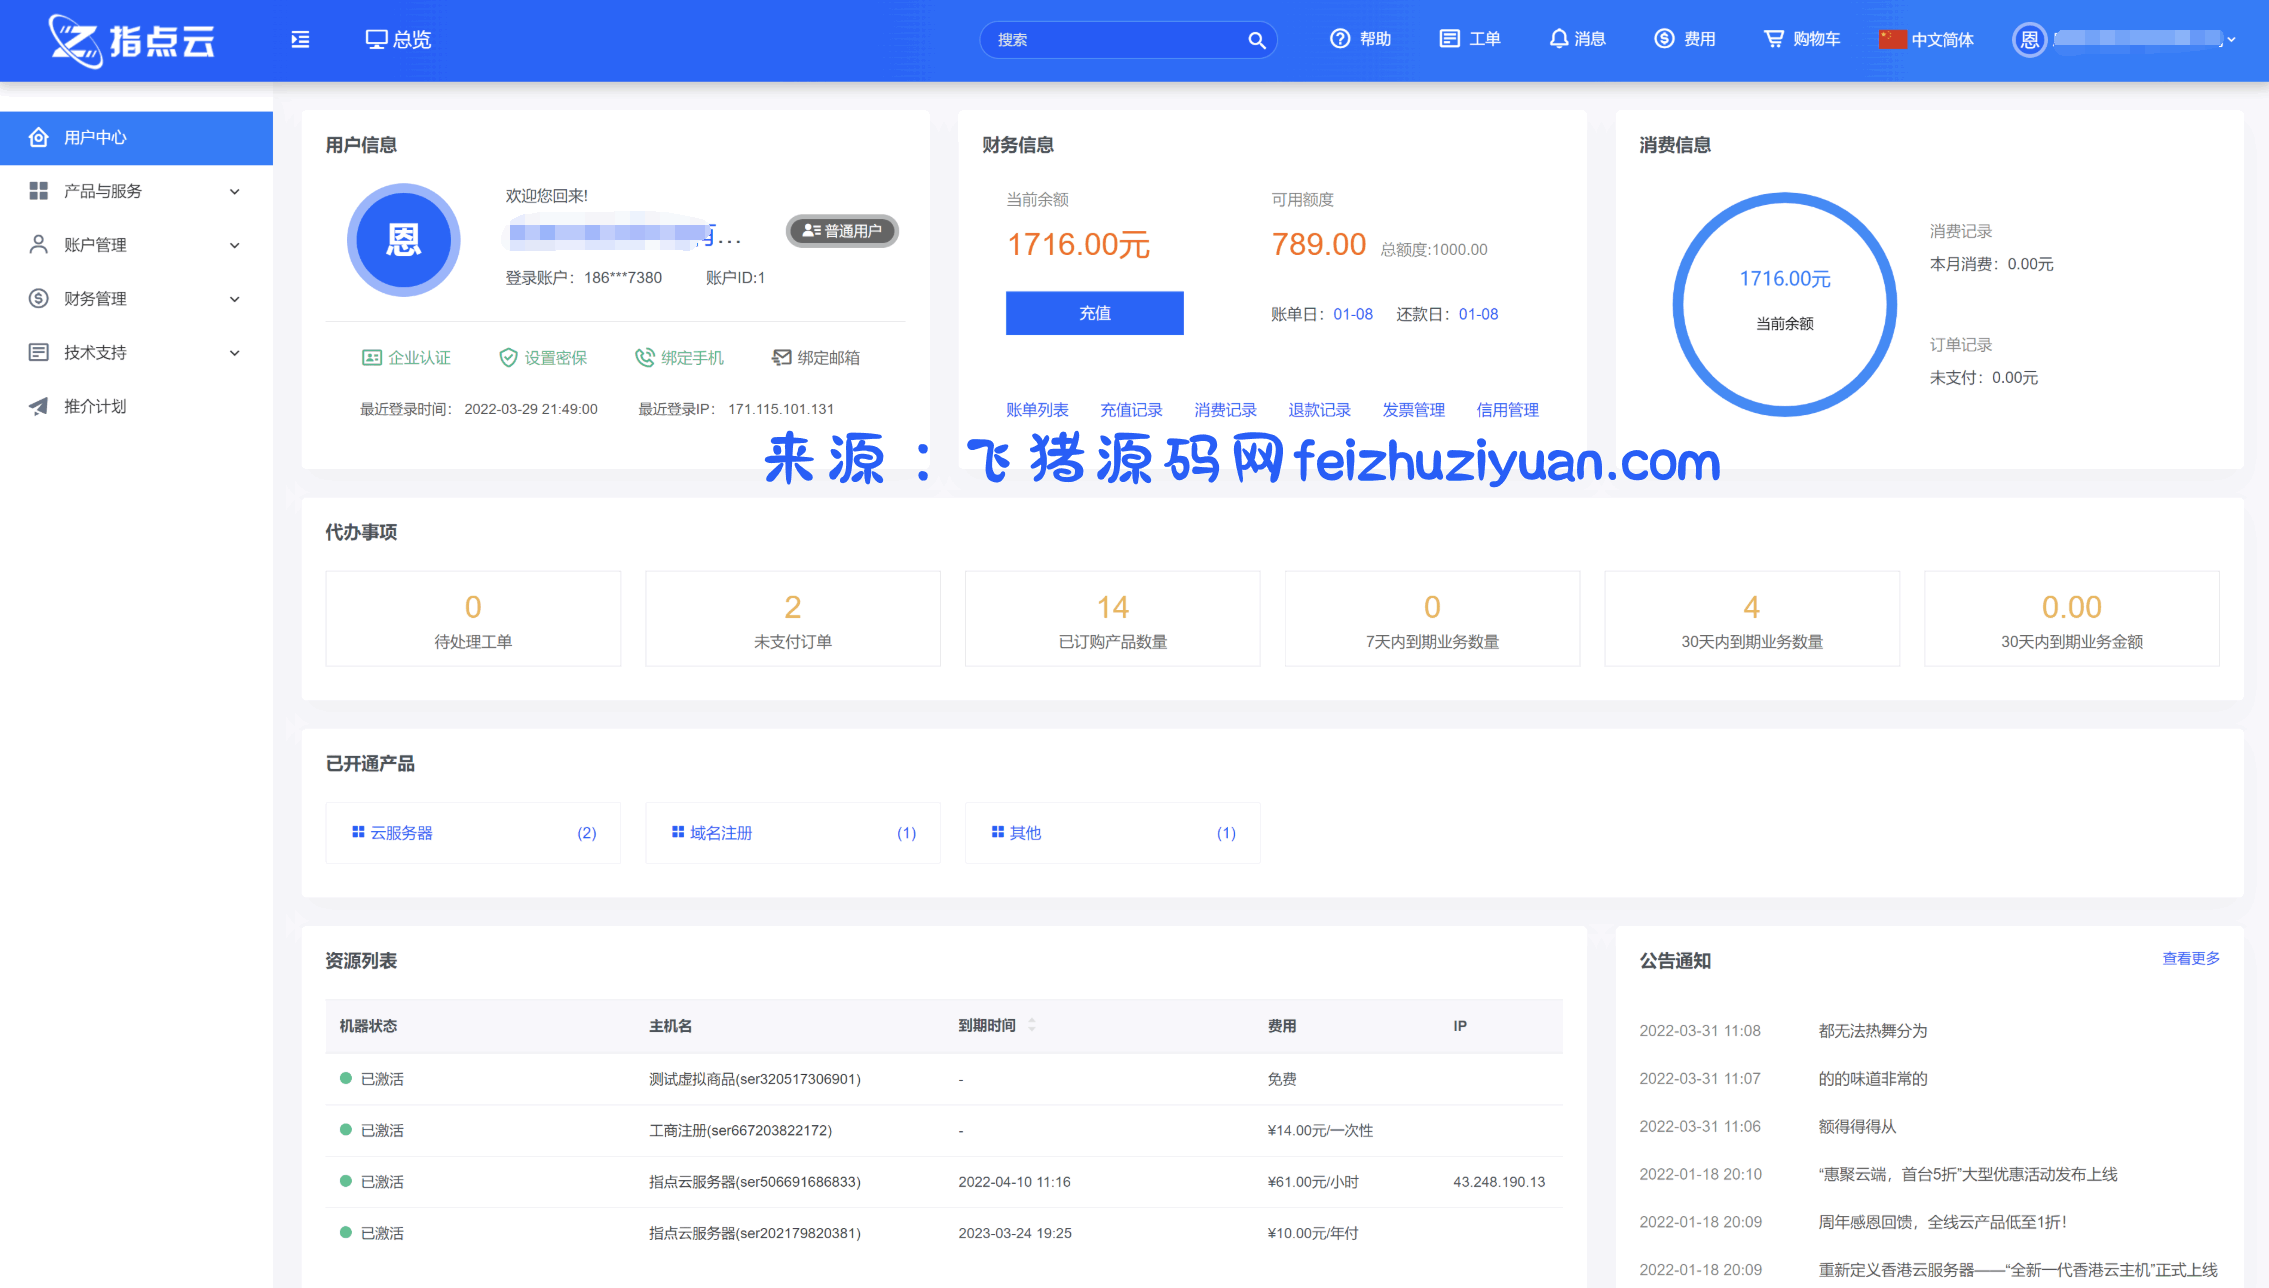This screenshot has width=2269, height=1288.
Task: Click the 设置密保 shield icon
Action: 508,358
